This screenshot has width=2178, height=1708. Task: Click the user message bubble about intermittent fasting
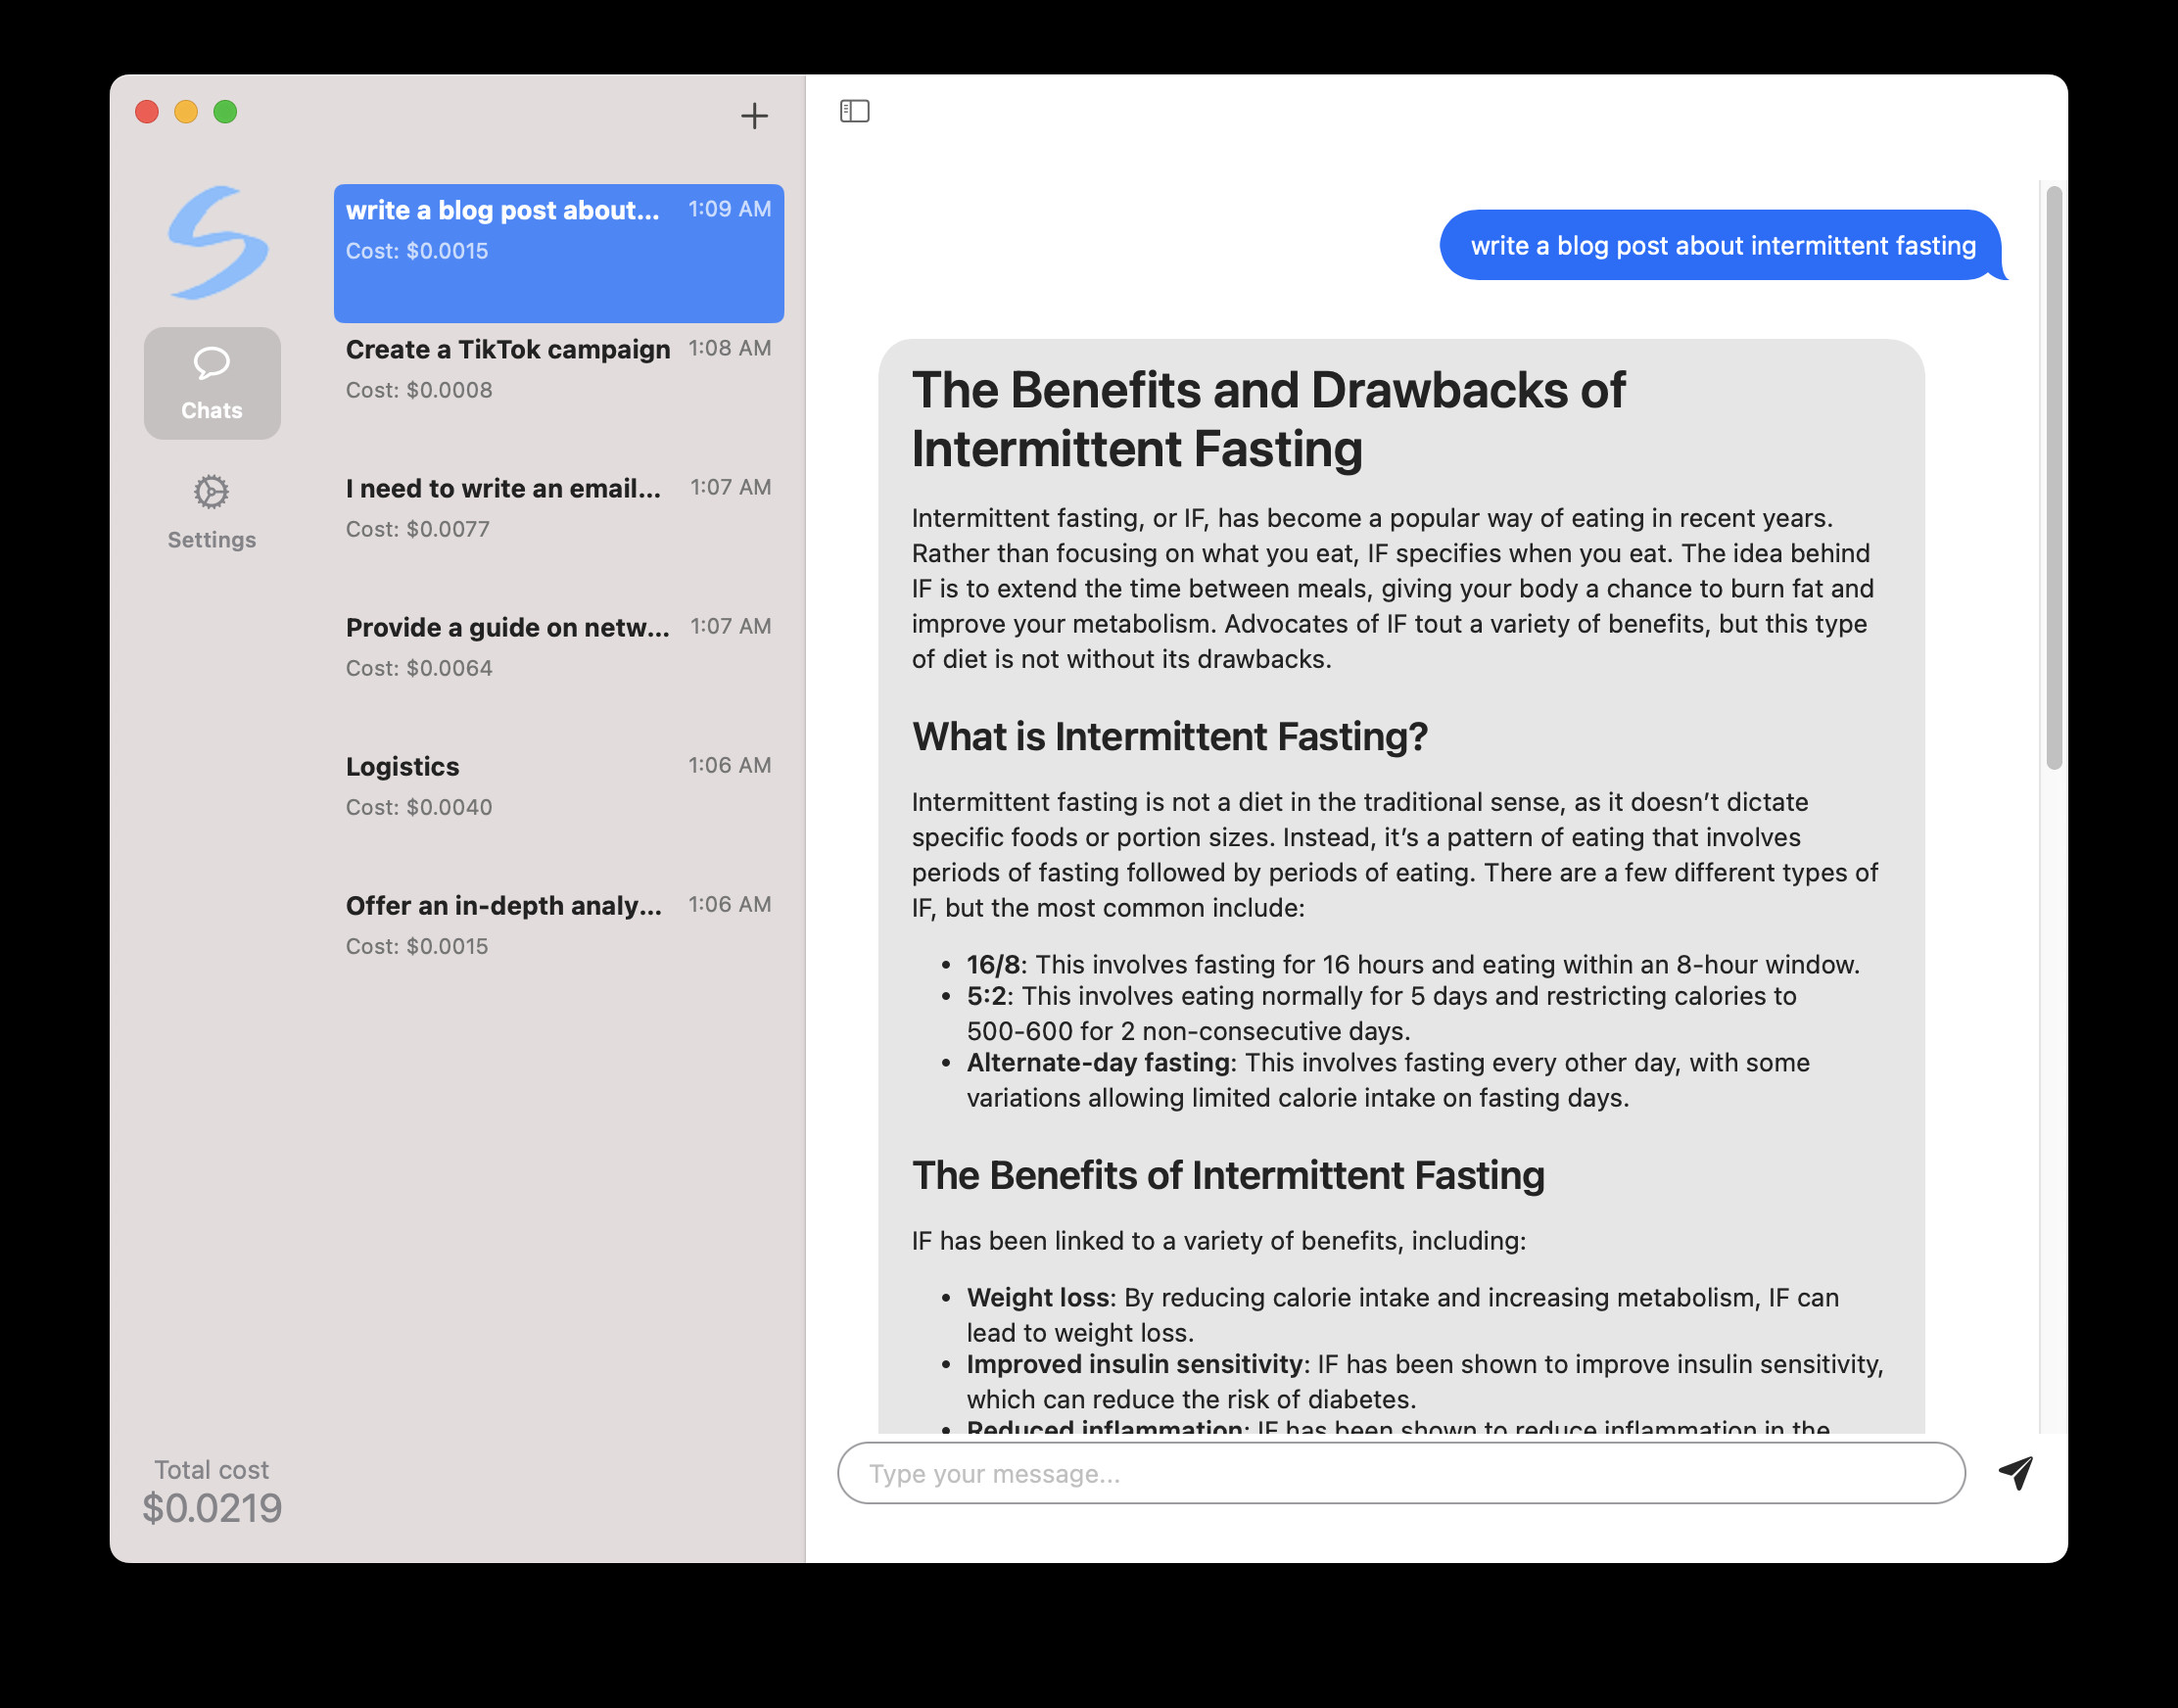tap(1723, 245)
